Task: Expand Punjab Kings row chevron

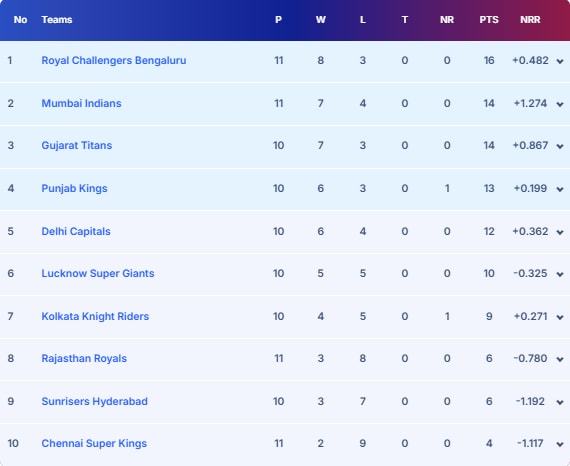Action: point(560,189)
